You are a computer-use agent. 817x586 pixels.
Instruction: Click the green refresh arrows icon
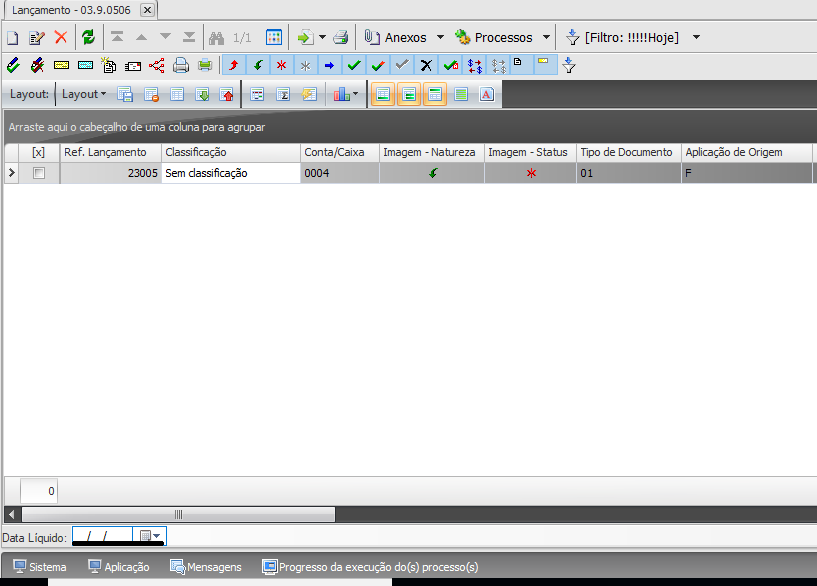pos(89,38)
